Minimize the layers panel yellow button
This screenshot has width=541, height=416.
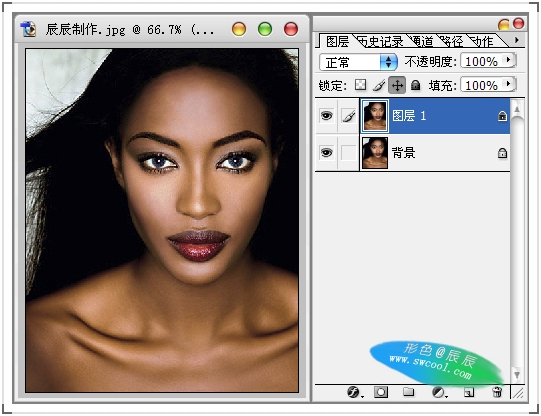(504, 24)
